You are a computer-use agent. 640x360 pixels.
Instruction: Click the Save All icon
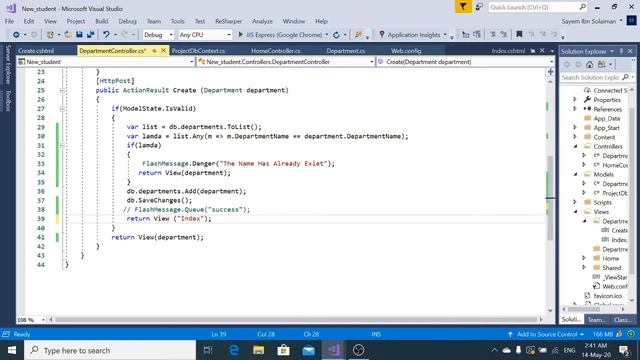pyautogui.click(x=90, y=35)
